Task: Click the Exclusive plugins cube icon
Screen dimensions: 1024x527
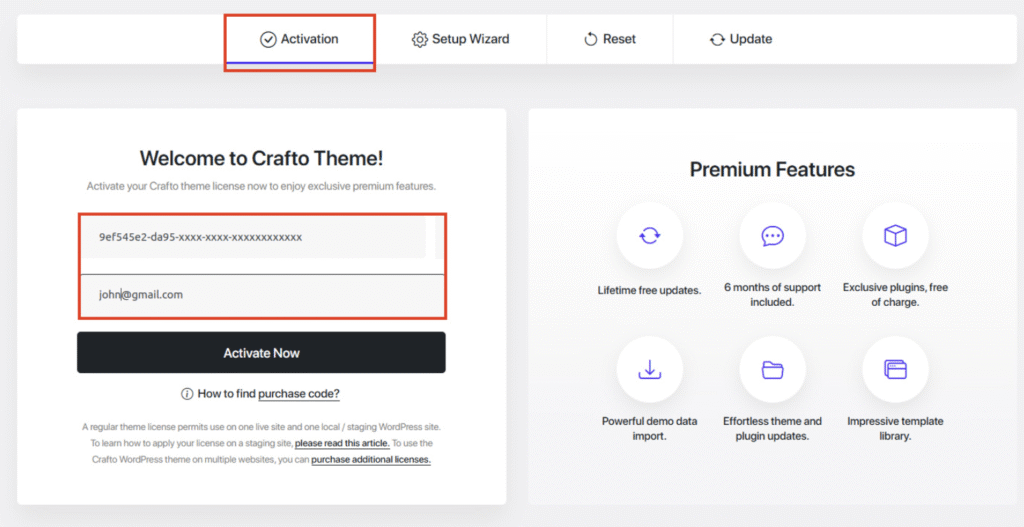Action: coord(895,236)
